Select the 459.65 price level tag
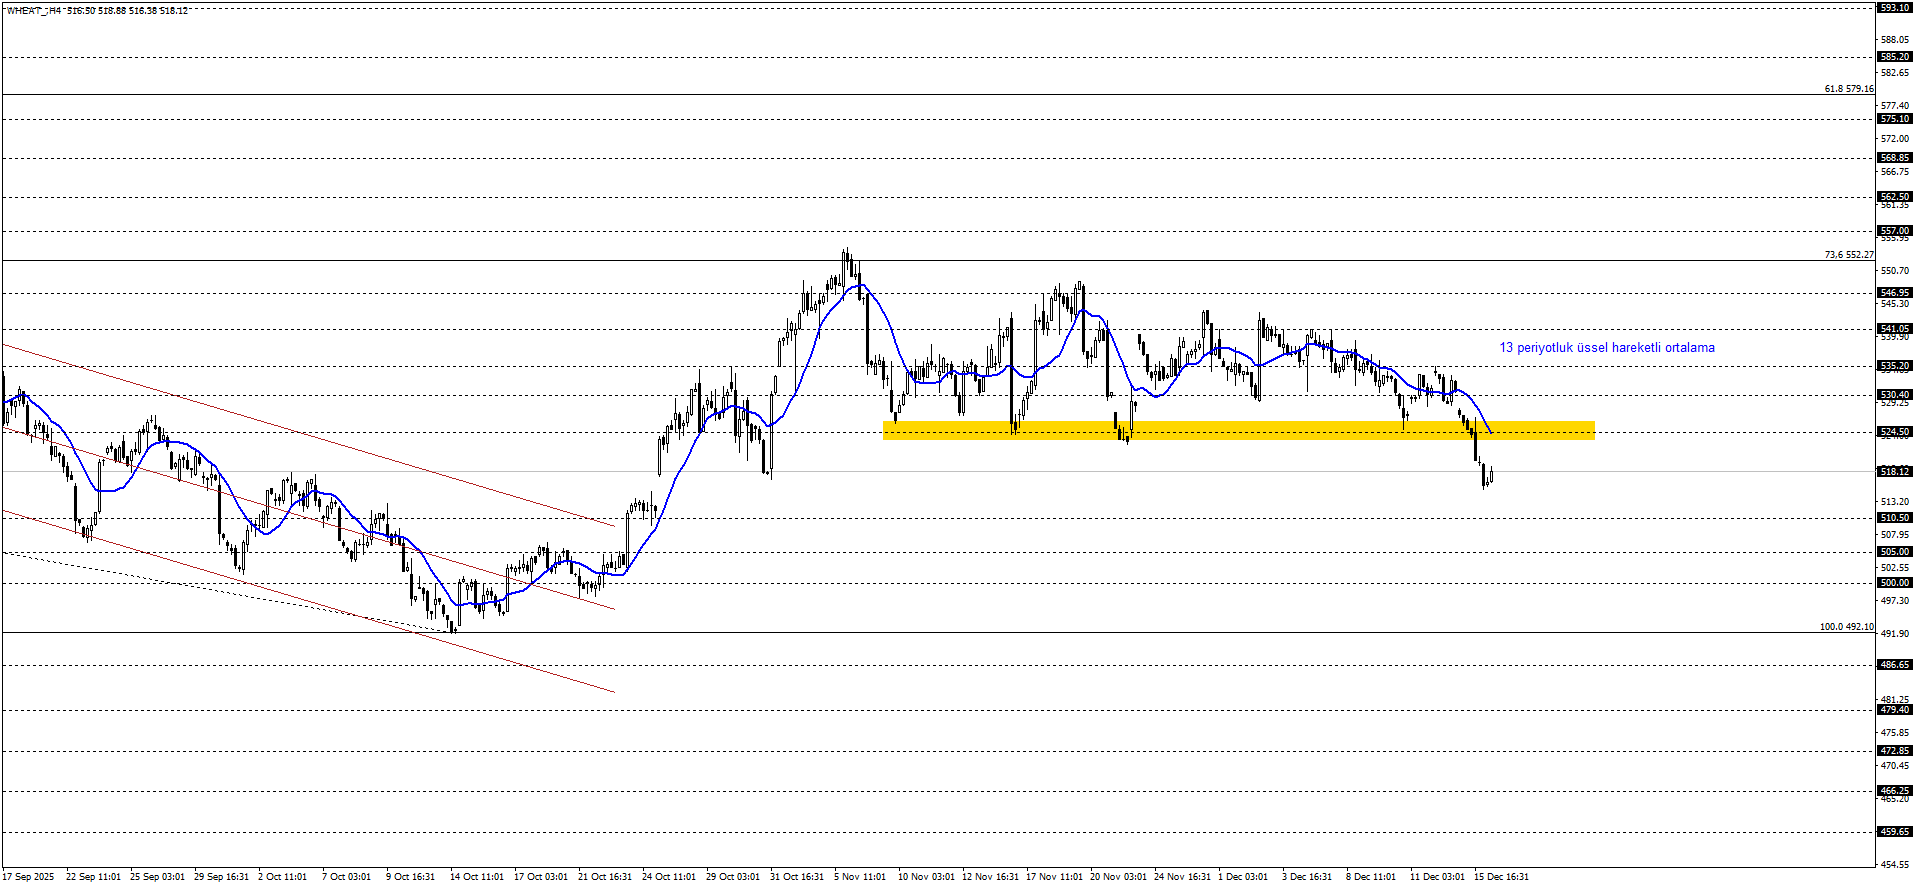1916x888 pixels. (1895, 831)
